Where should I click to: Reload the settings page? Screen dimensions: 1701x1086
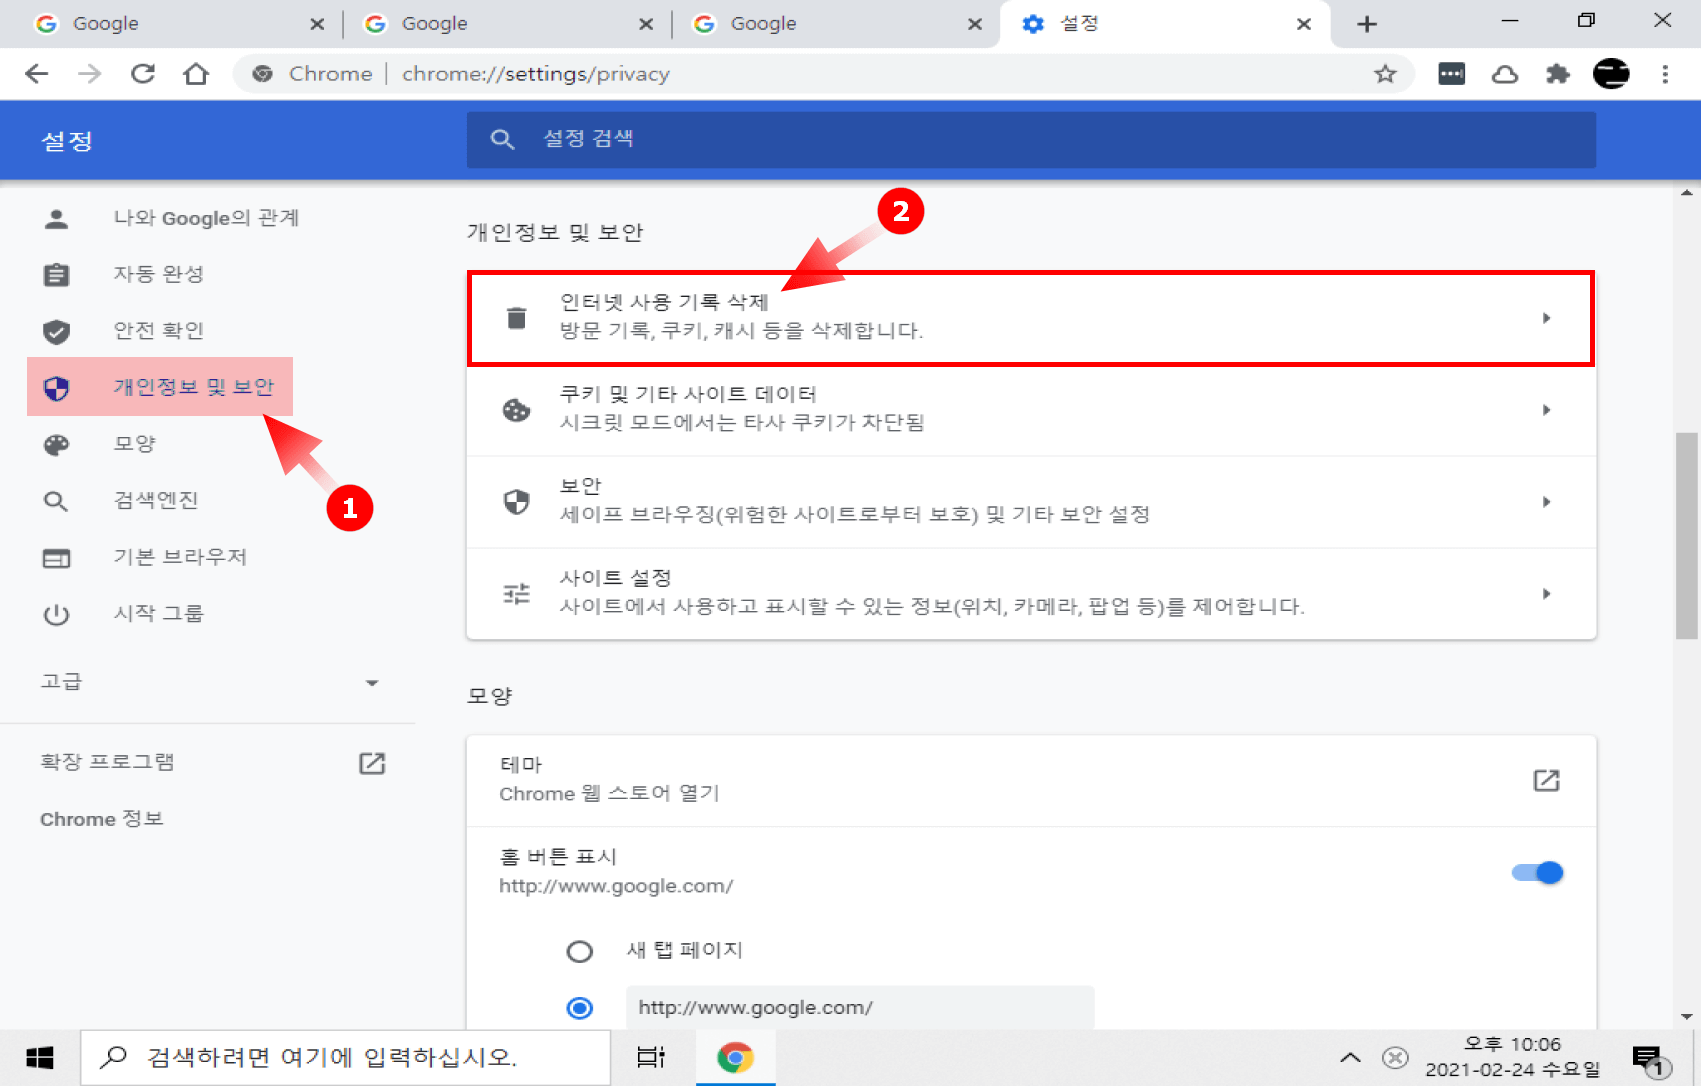(143, 73)
